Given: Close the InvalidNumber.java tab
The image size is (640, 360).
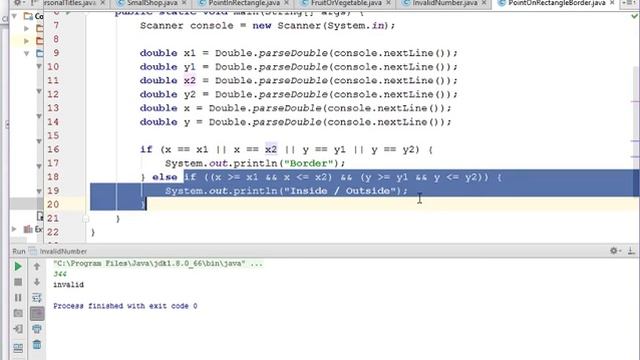Looking at the screenshot, I should point(484,3).
